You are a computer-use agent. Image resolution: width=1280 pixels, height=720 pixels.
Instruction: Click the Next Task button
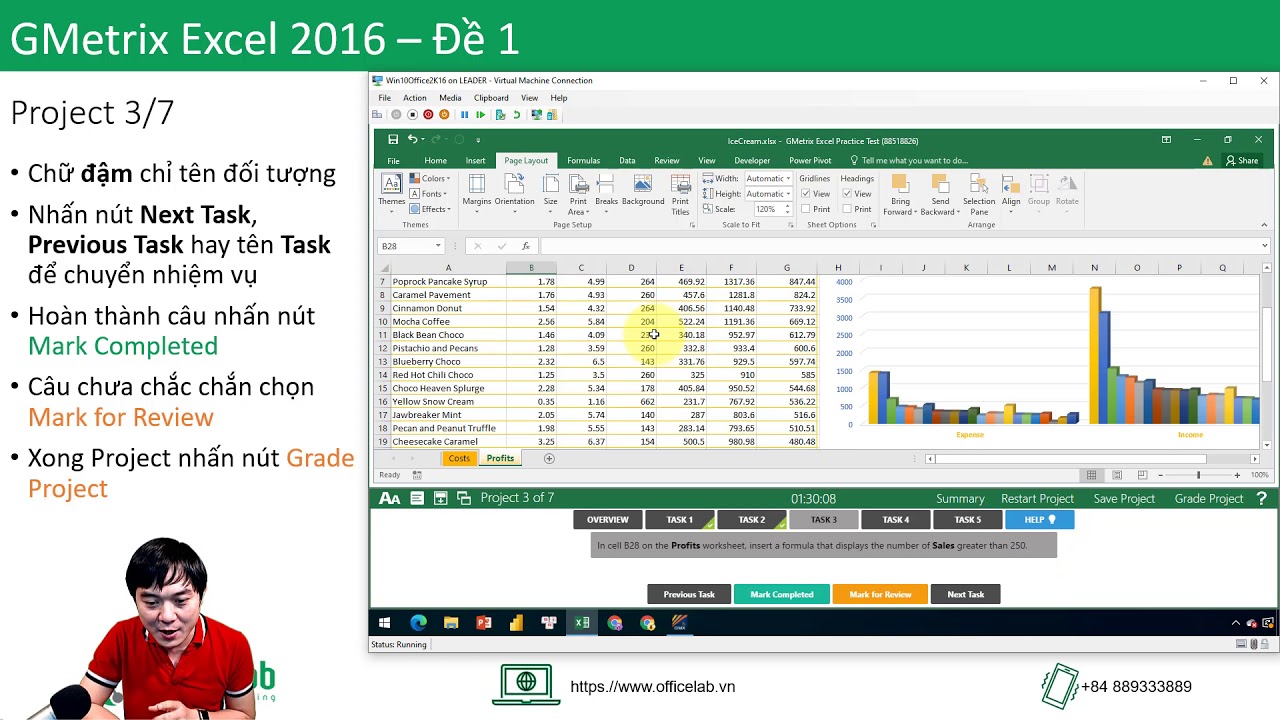click(x=966, y=594)
